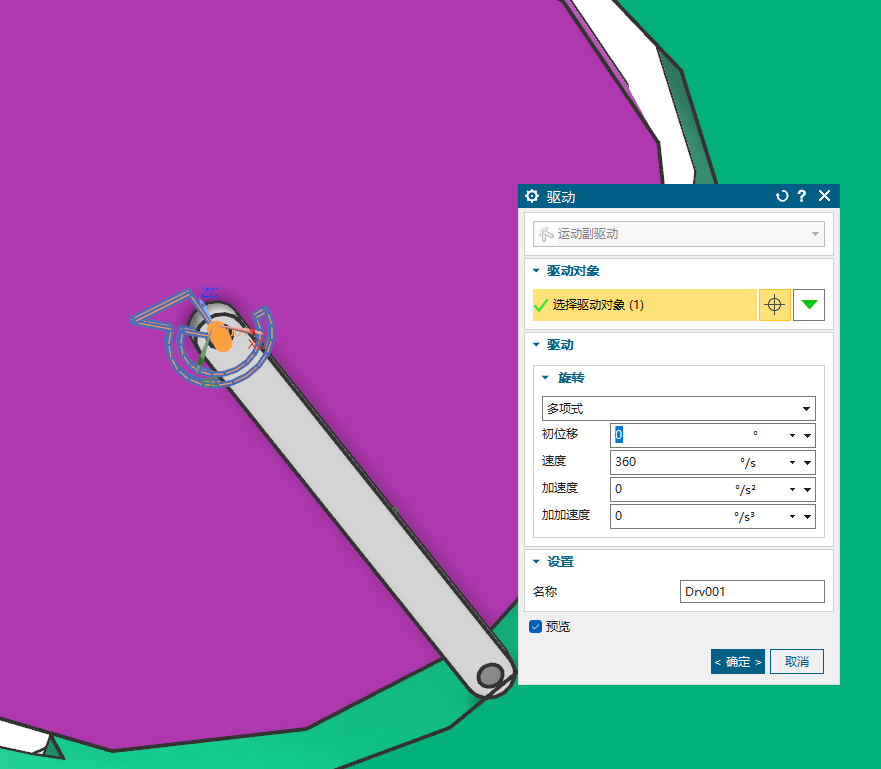Collapse the 驱动对象 section

tap(536, 271)
